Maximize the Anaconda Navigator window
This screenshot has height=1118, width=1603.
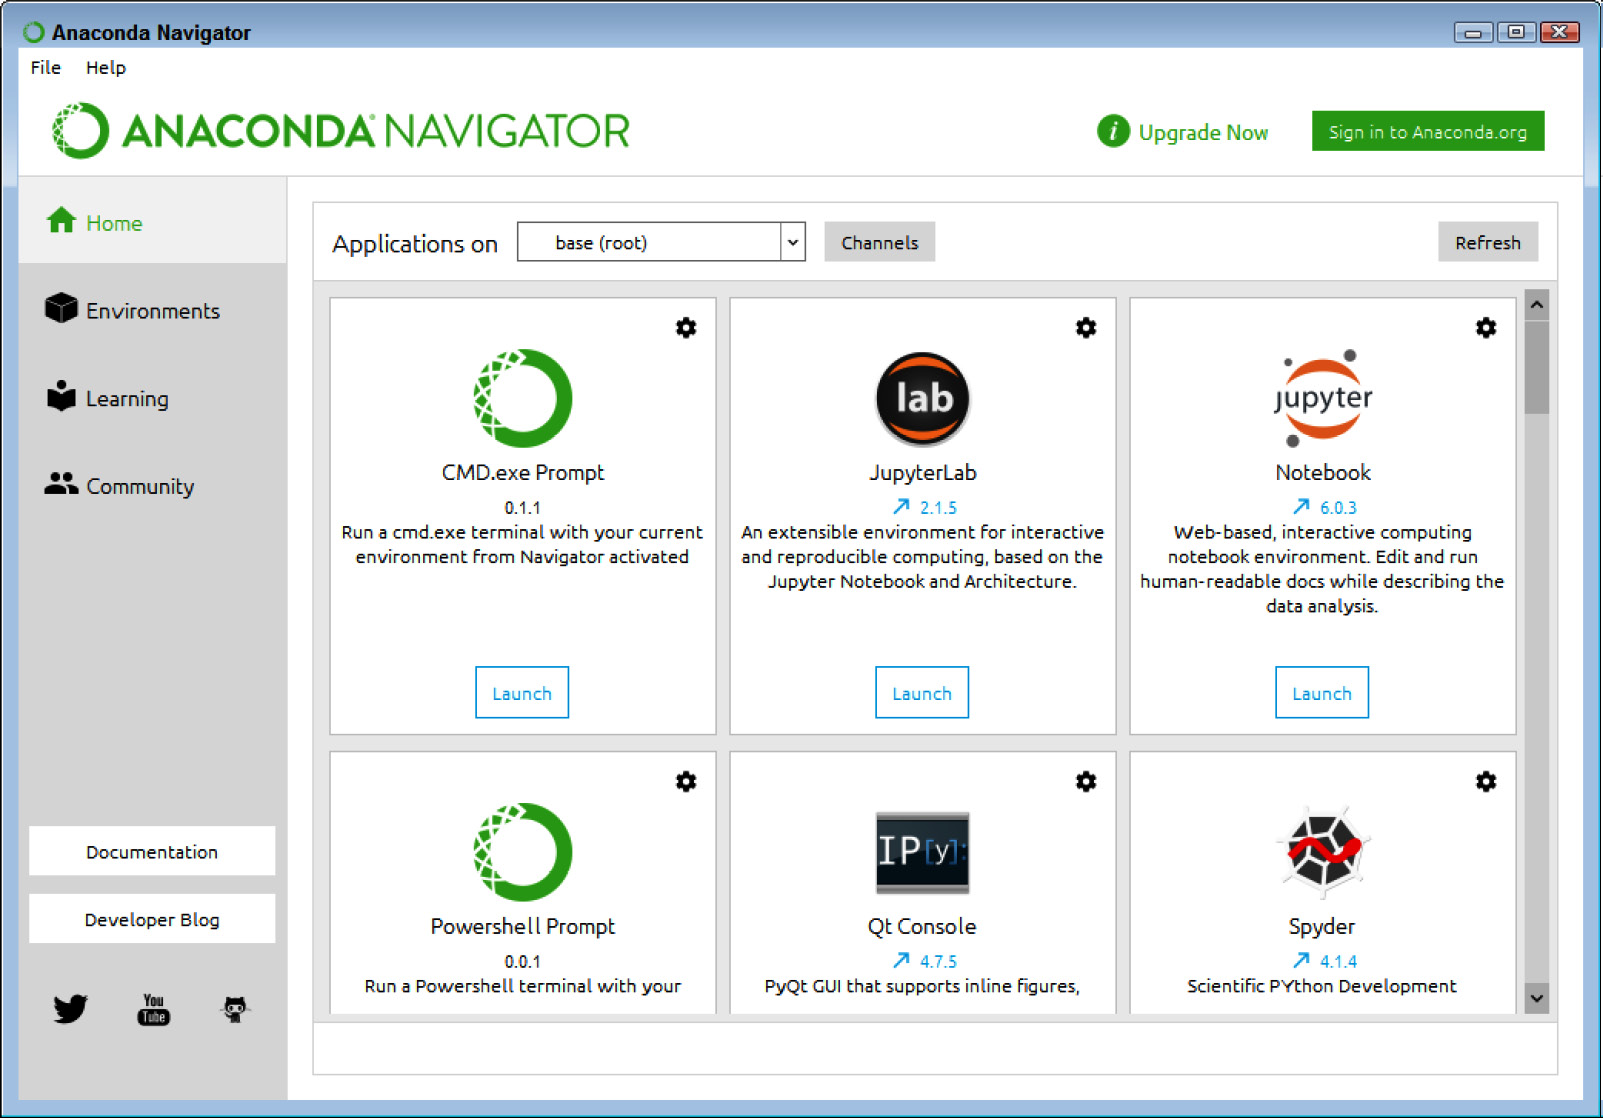(1516, 32)
